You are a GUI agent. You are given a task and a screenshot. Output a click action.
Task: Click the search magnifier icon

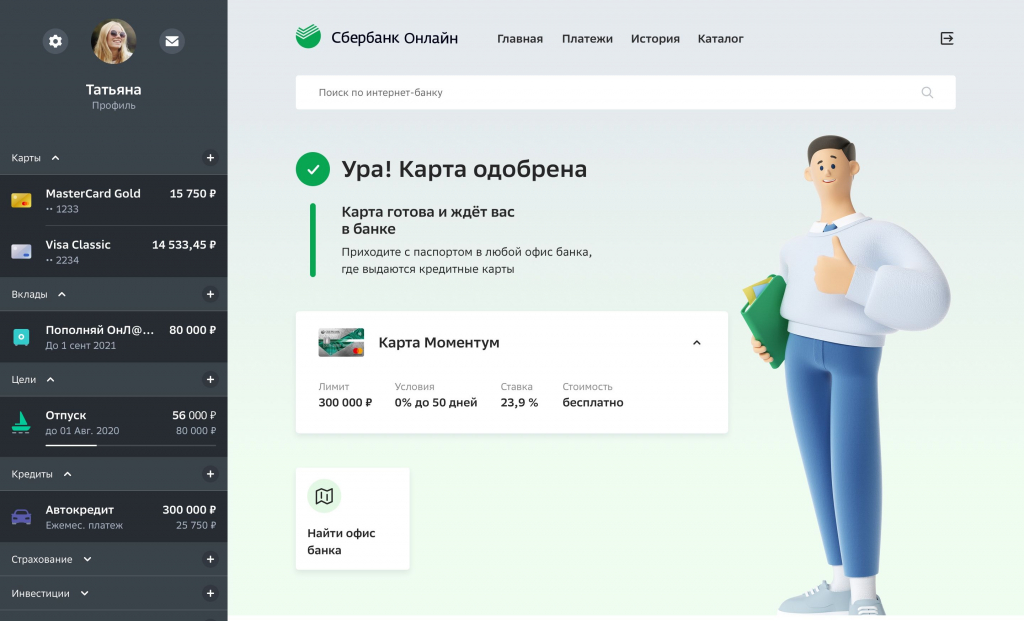pyautogui.click(x=927, y=92)
